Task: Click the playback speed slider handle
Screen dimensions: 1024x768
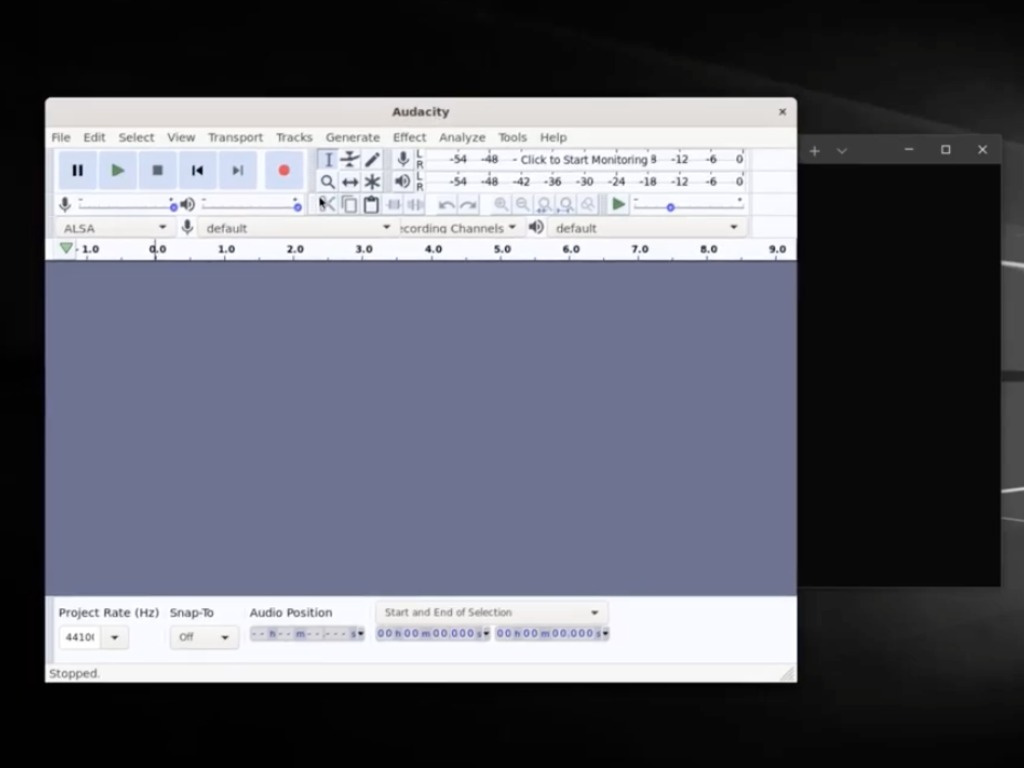Action: pyautogui.click(x=670, y=207)
